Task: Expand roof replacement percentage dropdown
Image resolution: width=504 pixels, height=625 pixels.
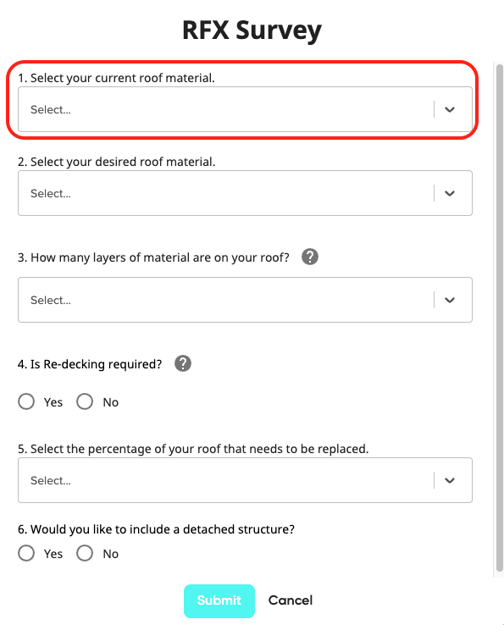Action: (245, 480)
